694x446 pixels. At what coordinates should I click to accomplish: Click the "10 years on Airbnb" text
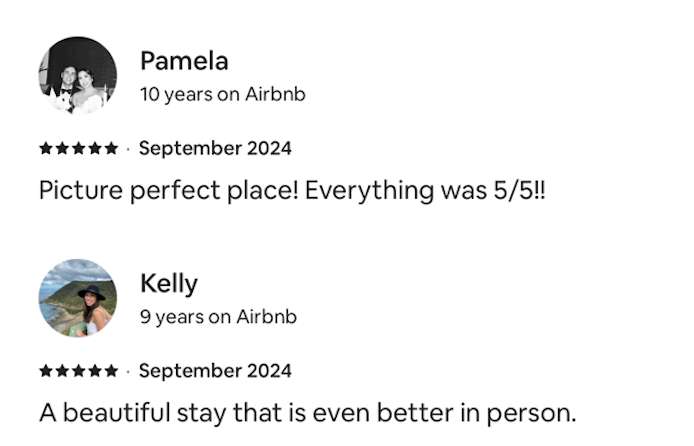point(222,95)
